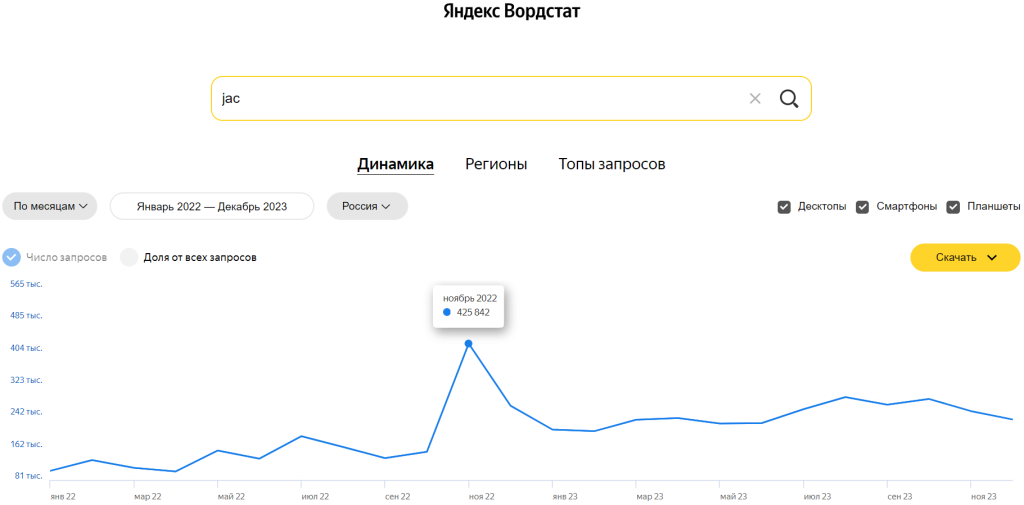
Task: Click the 162 тыс. axis label
Action: coord(26,444)
